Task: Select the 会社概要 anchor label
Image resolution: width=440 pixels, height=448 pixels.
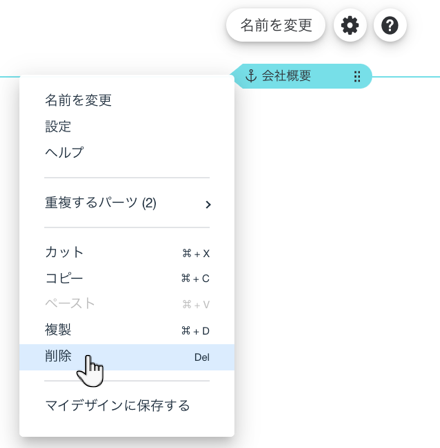Action: tap(301, 76)
